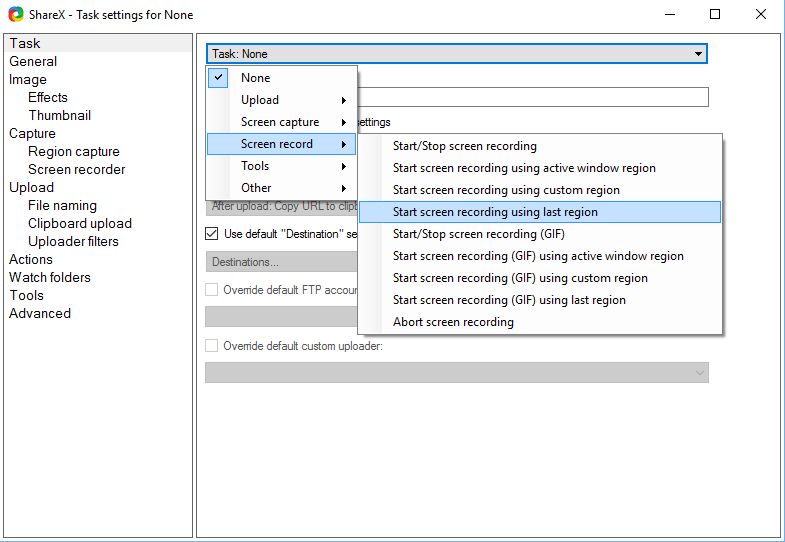Open the Tools submenu in task menu
The height and width of the screenshot is (542, 785).
coord(281,166)
